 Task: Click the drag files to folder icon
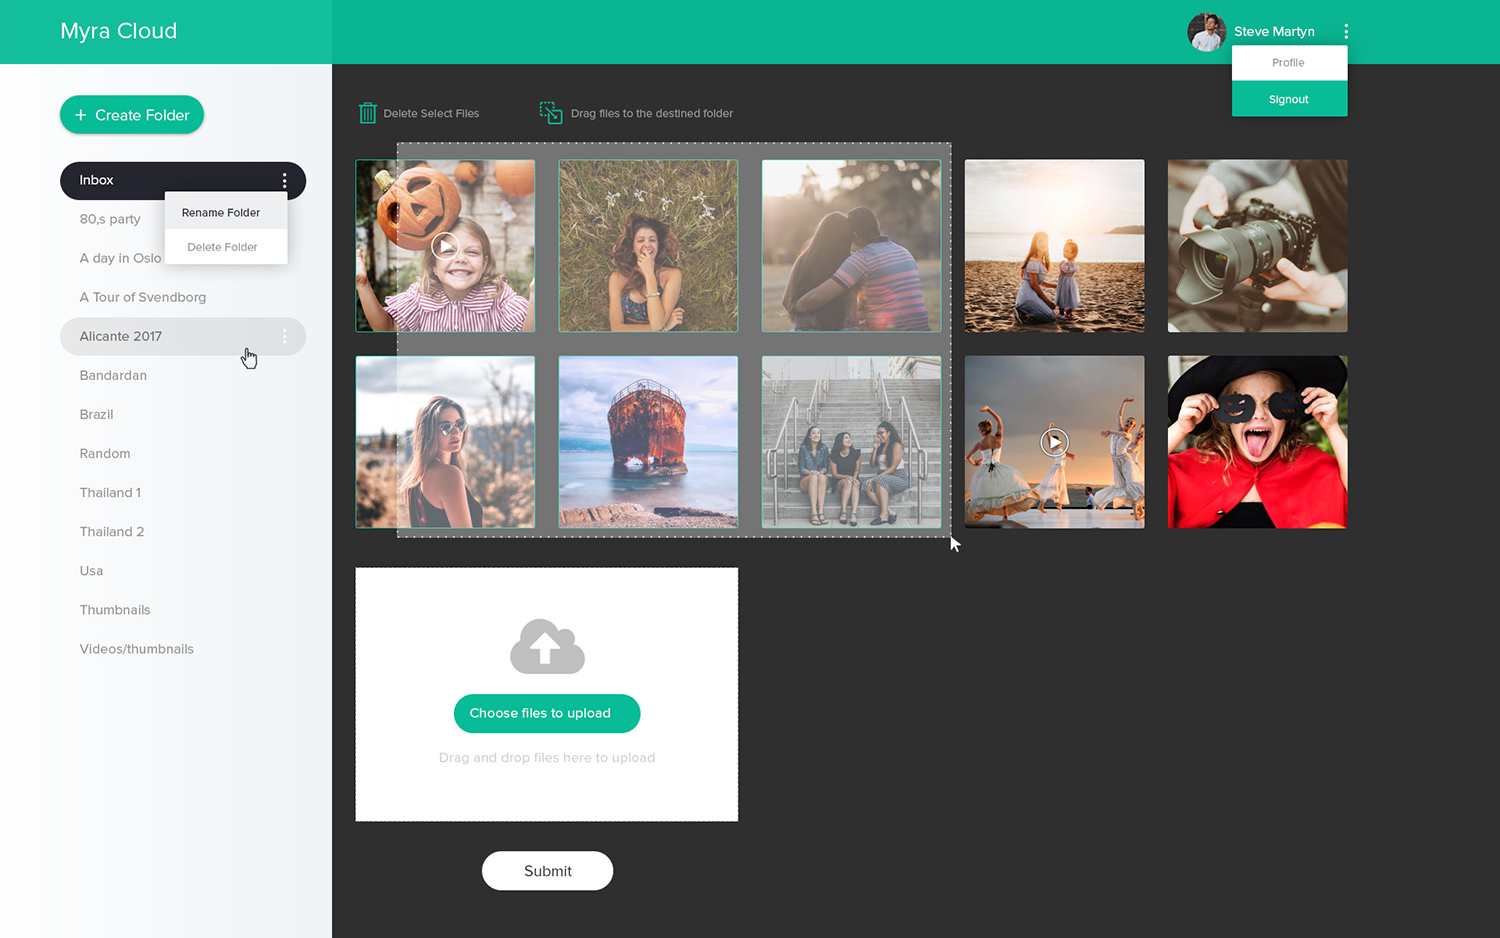point(550,113)
